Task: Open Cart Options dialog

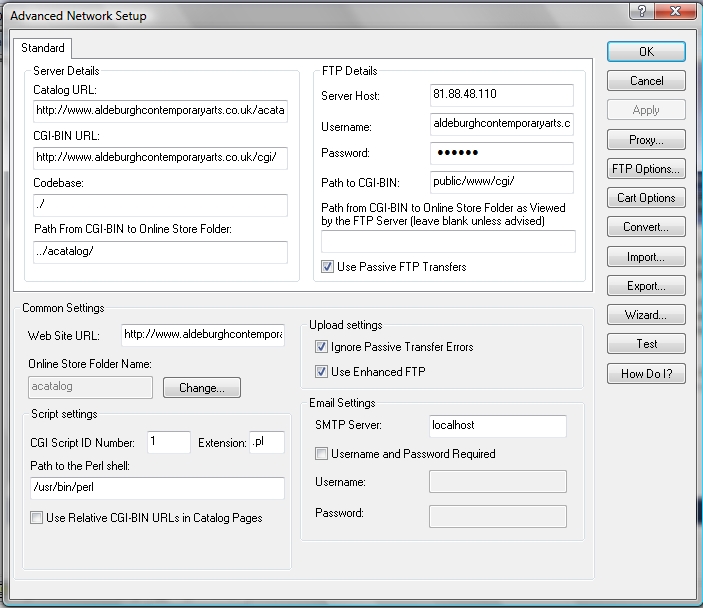Action: pyautogui.click(x=646, y=198)
